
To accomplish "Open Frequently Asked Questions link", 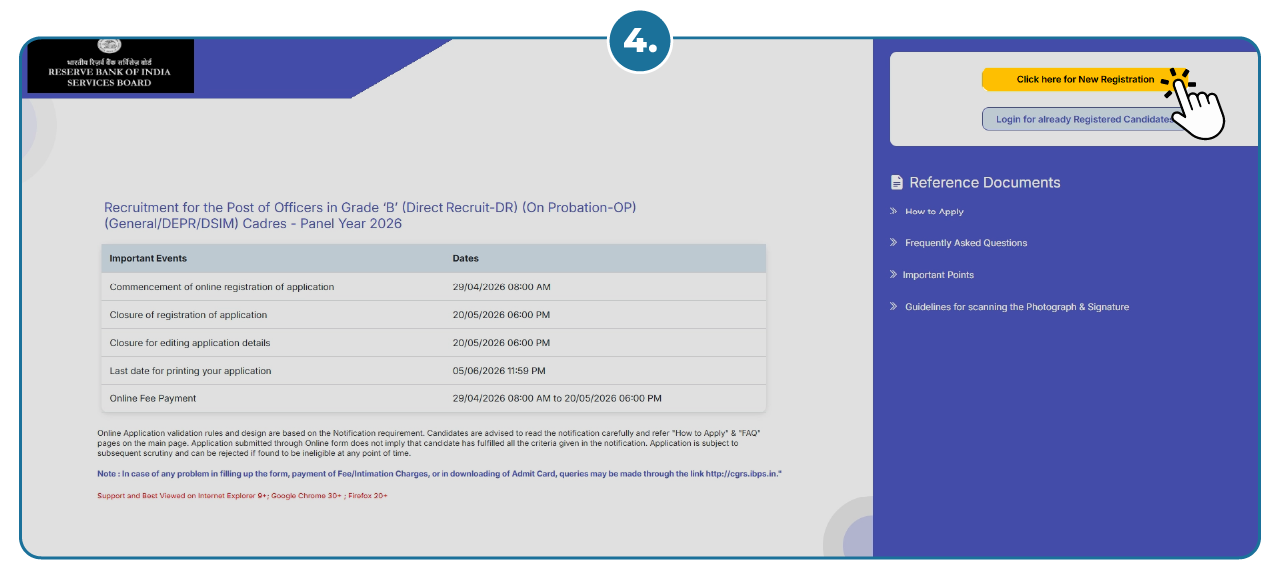I will pos(966,243).
